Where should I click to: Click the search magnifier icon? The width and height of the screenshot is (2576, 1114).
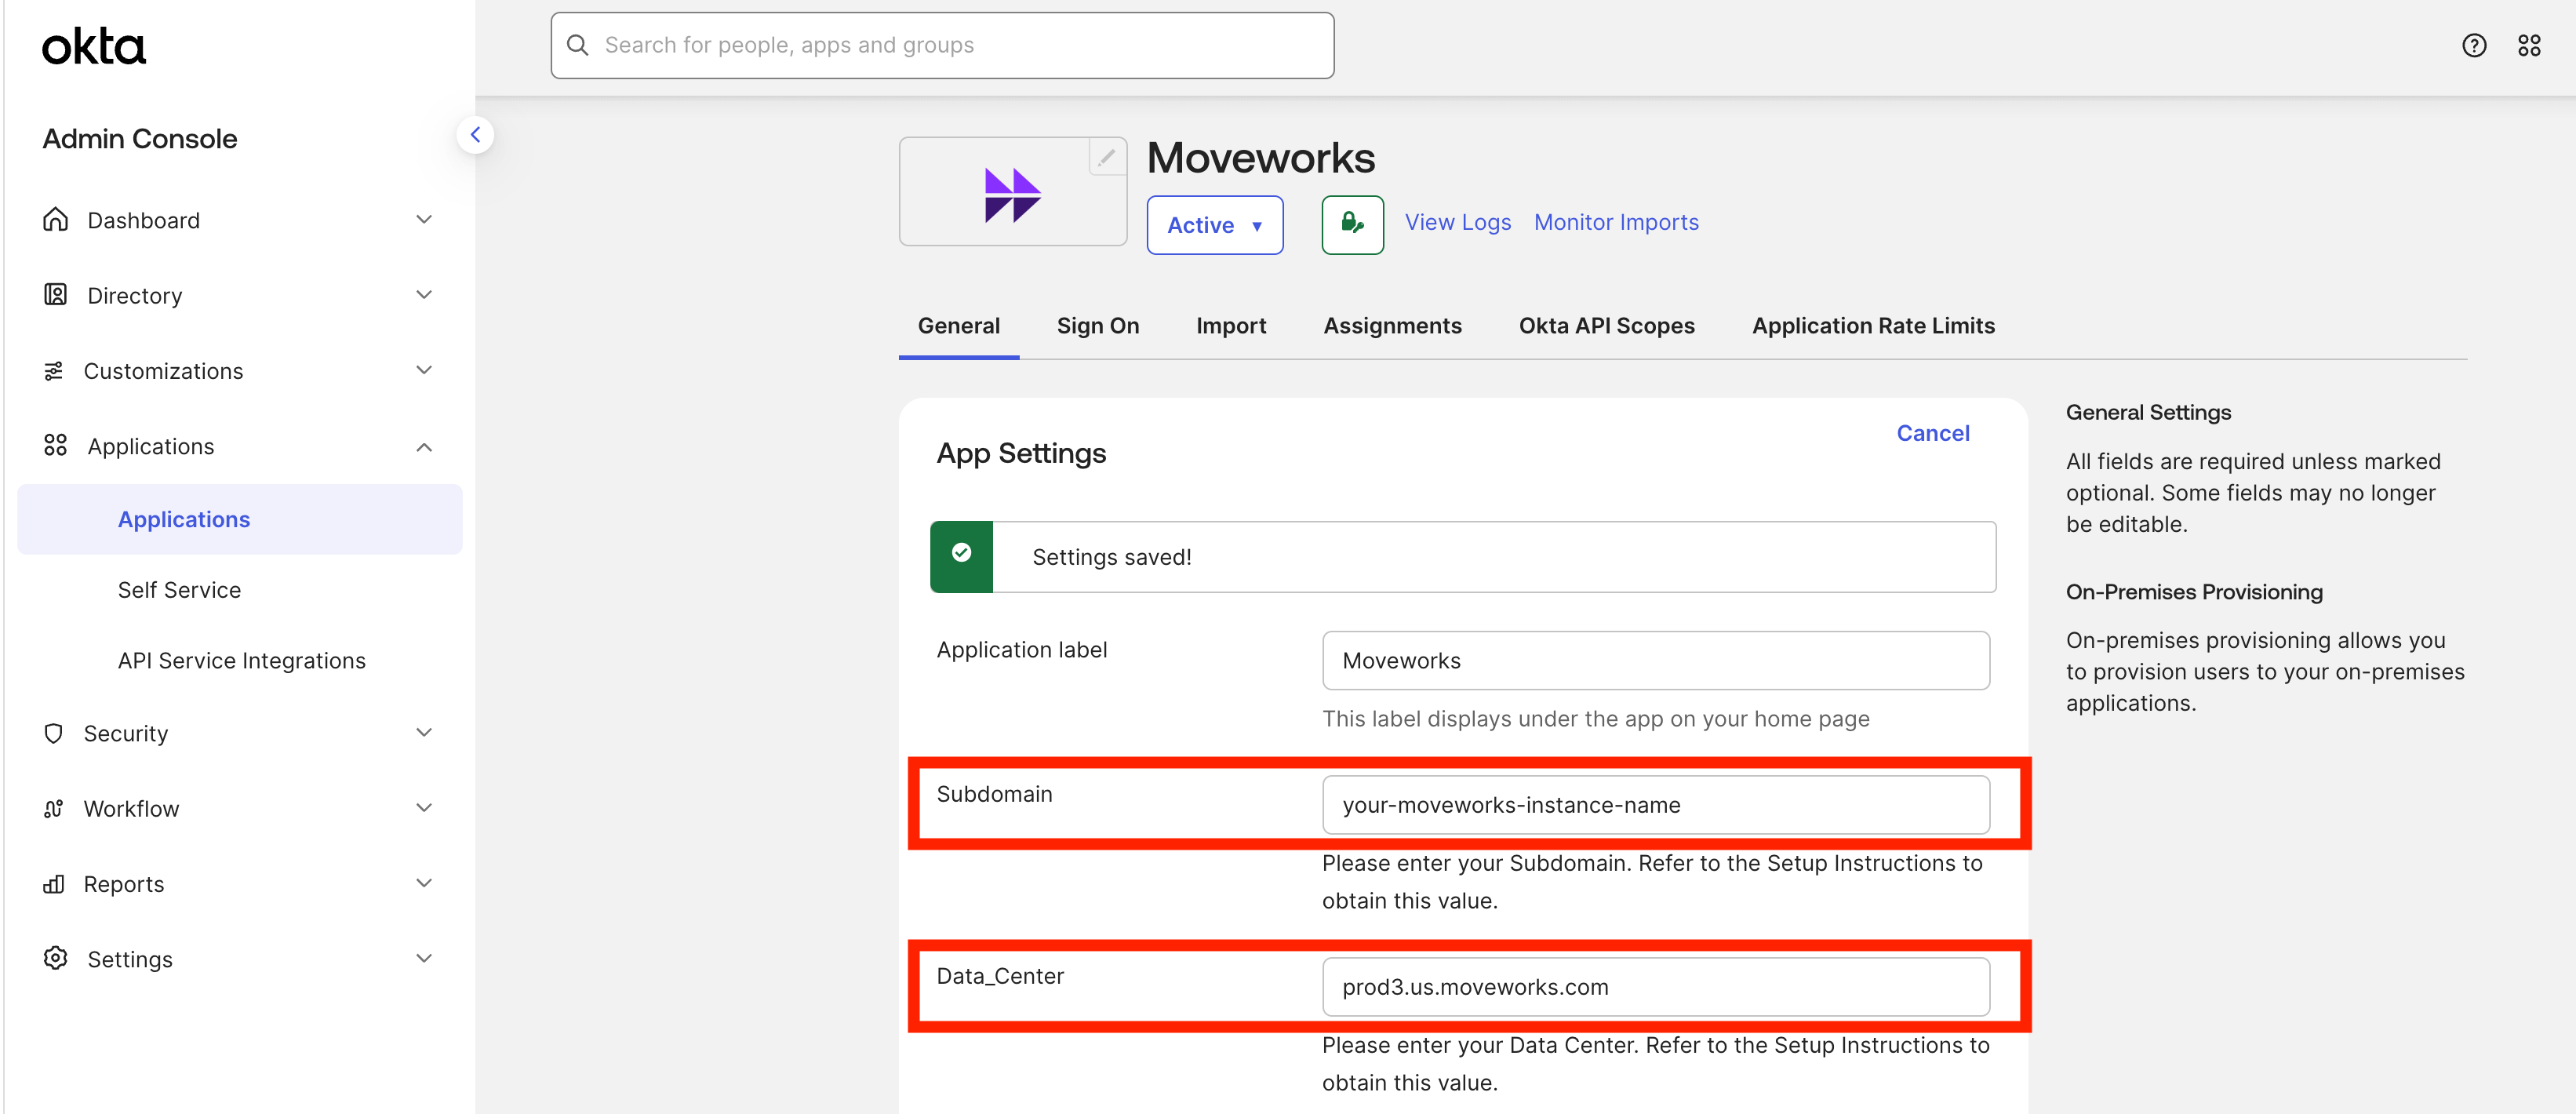tap(577, 45)
